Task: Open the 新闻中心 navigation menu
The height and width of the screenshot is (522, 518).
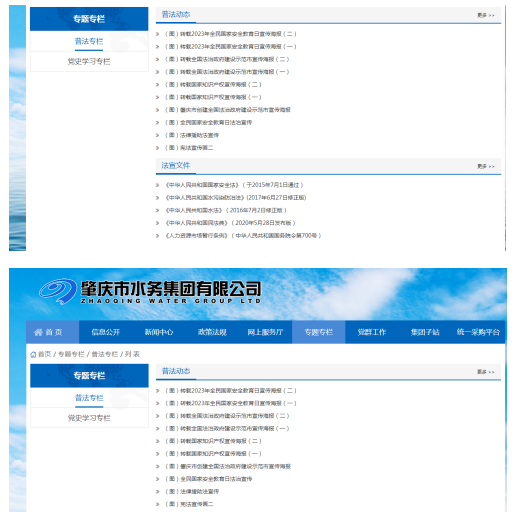Action: 159,332
